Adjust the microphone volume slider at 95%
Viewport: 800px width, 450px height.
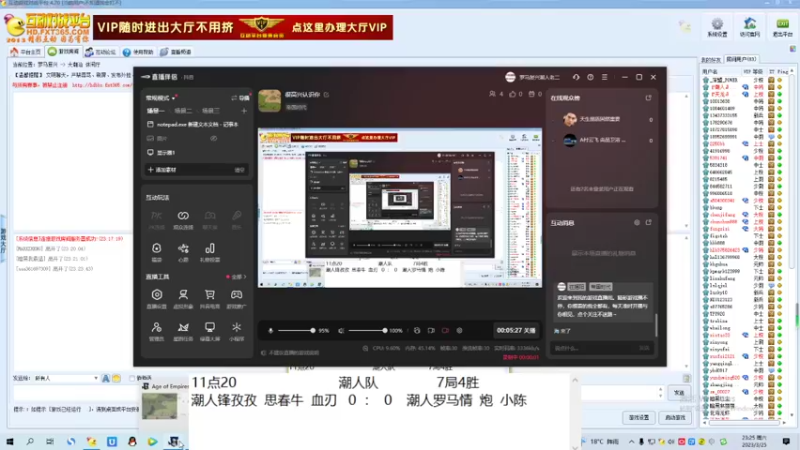(296, 331)
